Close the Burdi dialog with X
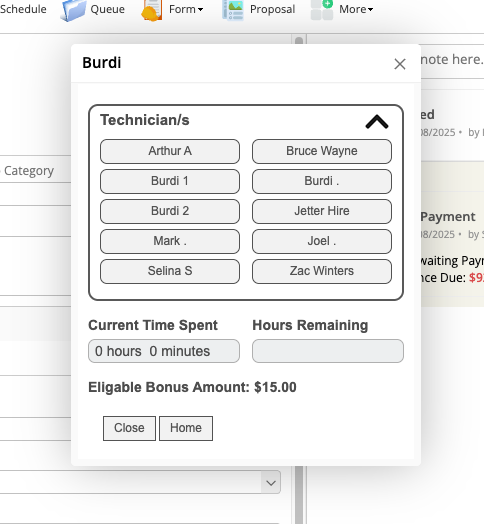 click(400, 64)
